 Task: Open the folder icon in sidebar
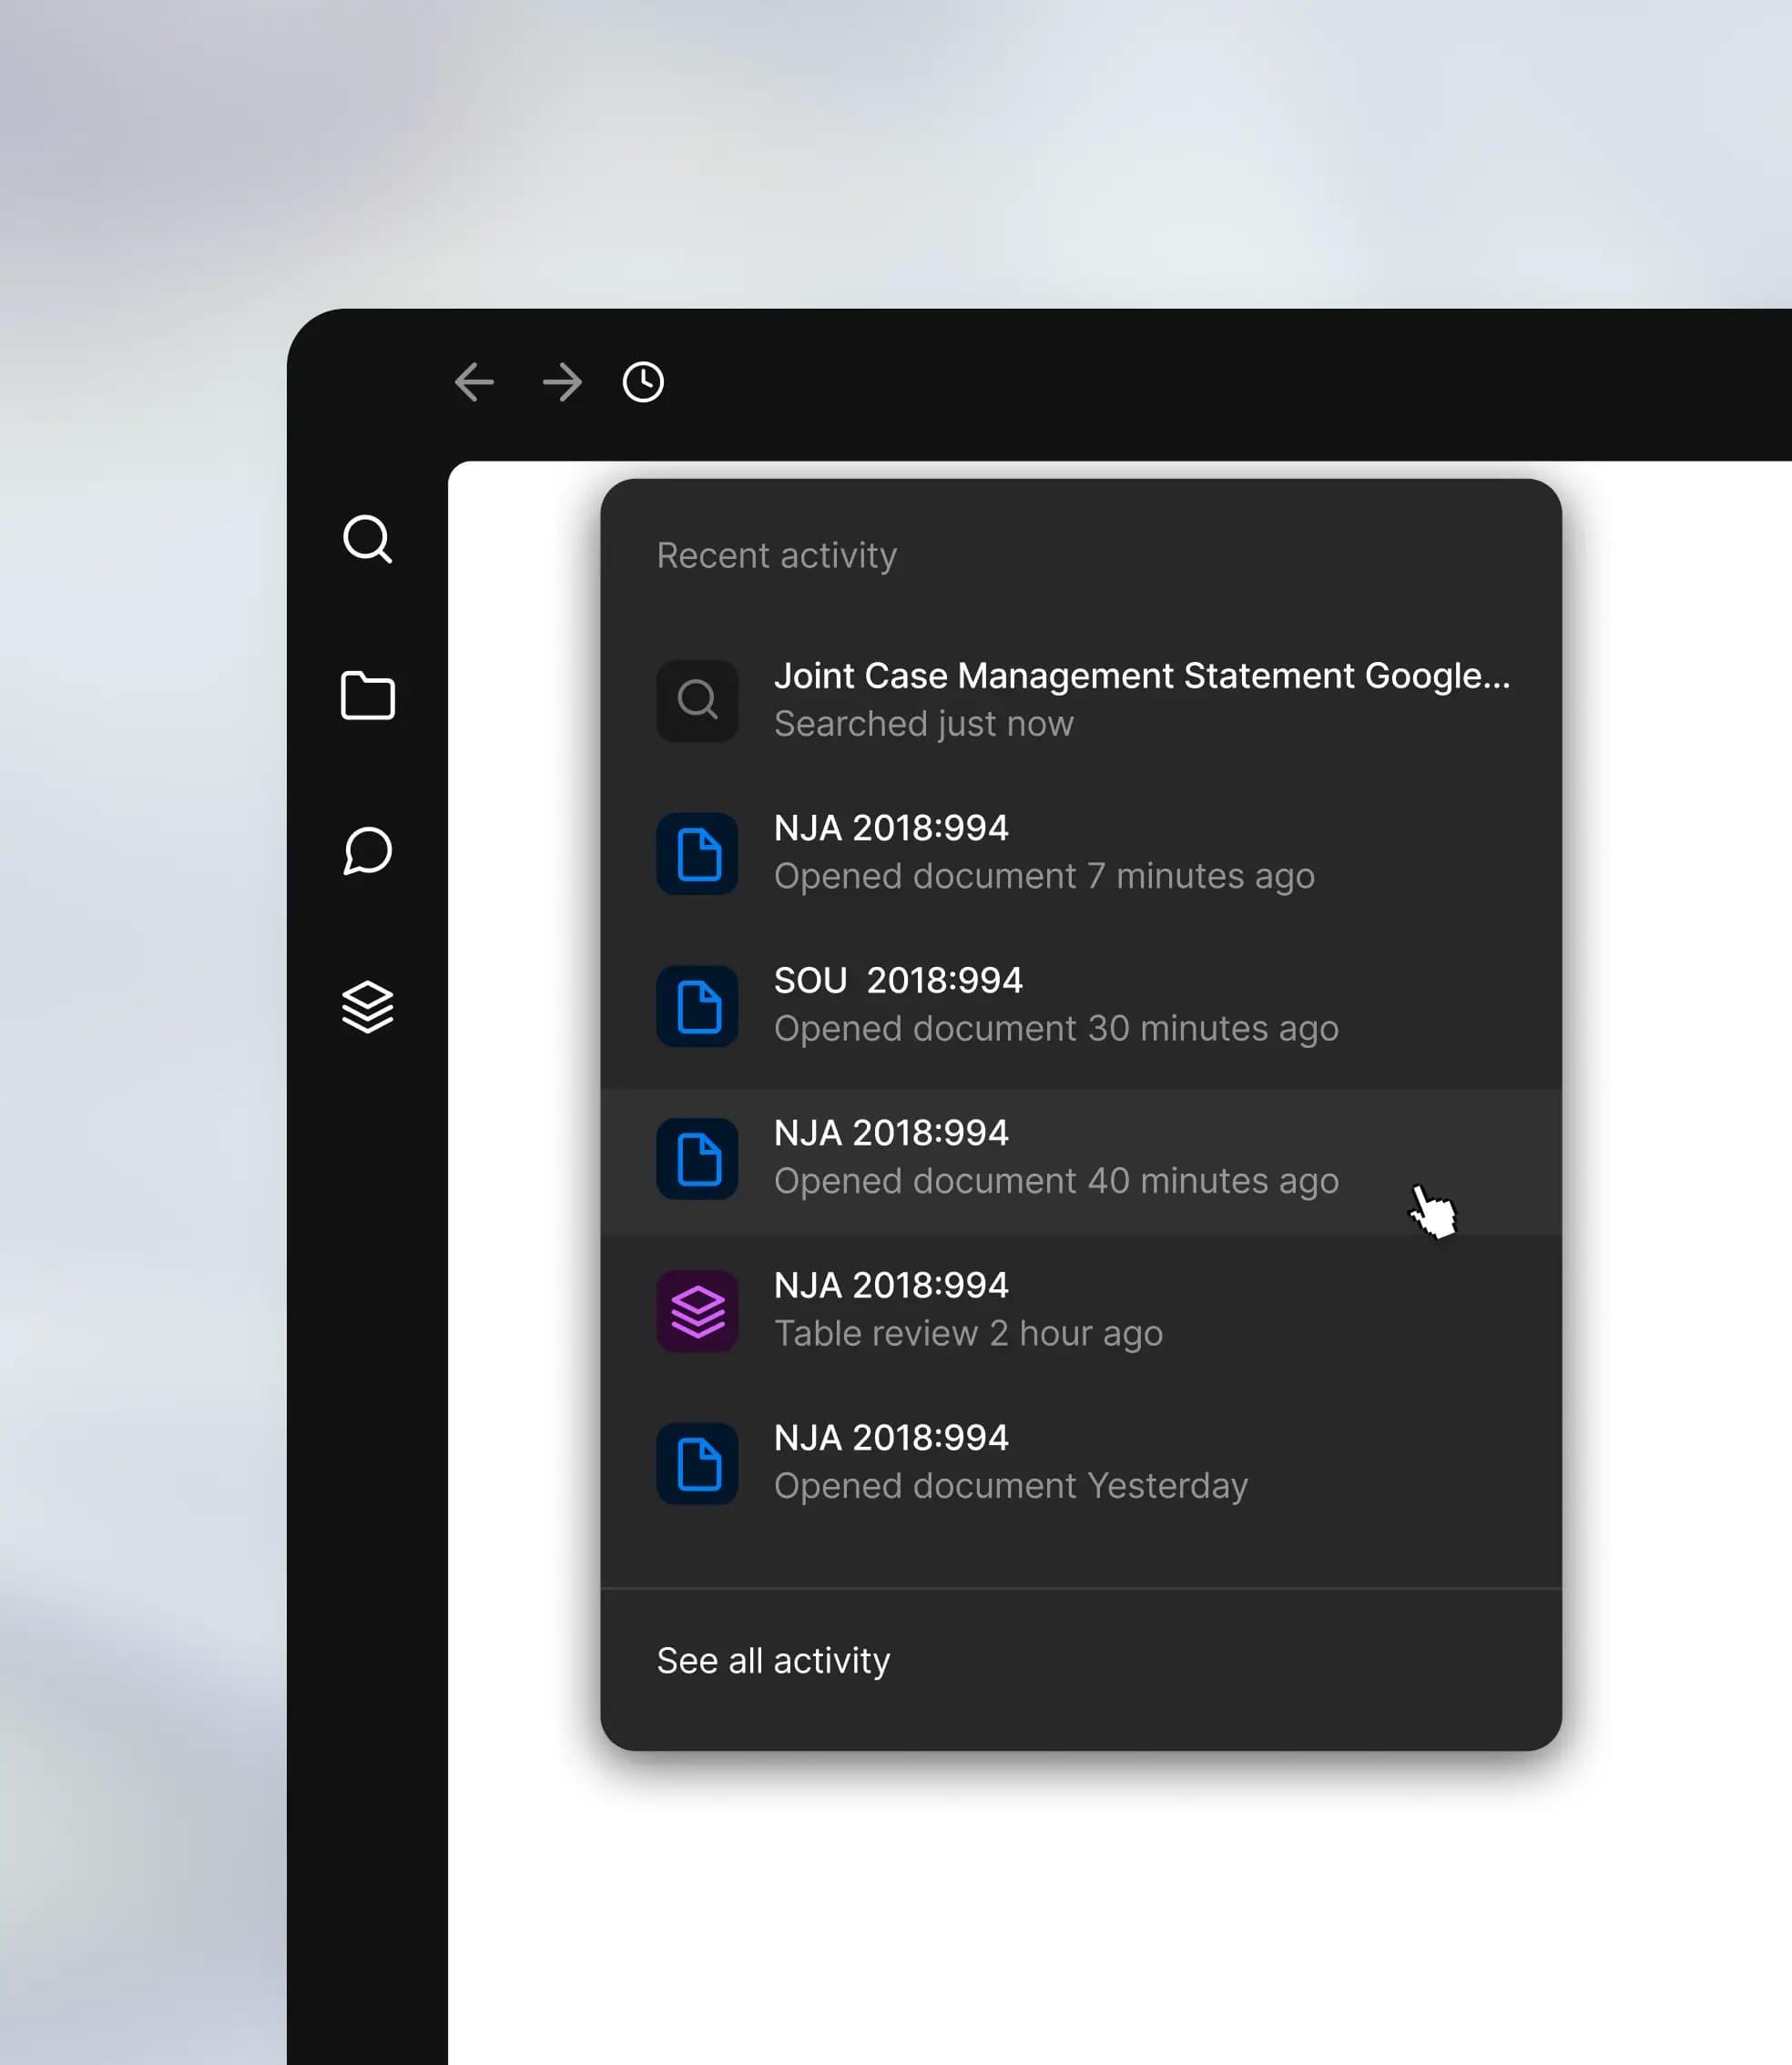[x=367, y=695]
